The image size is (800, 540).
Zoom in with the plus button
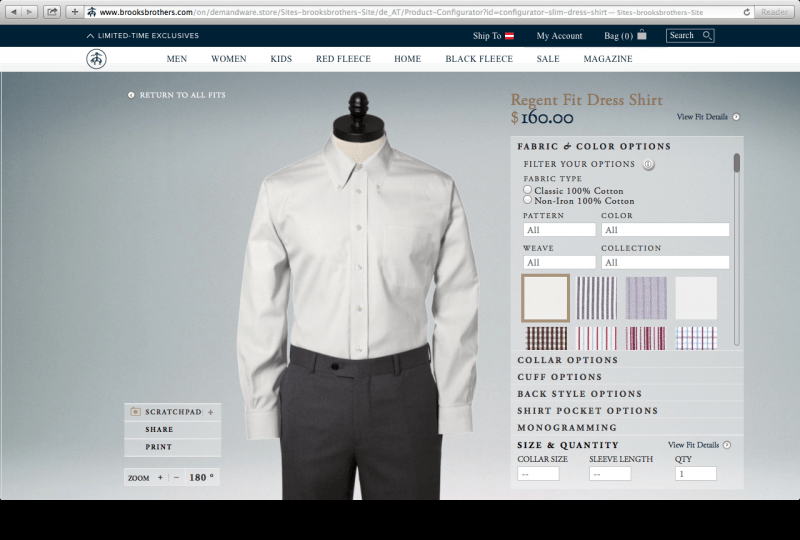(x=160, y=477)
